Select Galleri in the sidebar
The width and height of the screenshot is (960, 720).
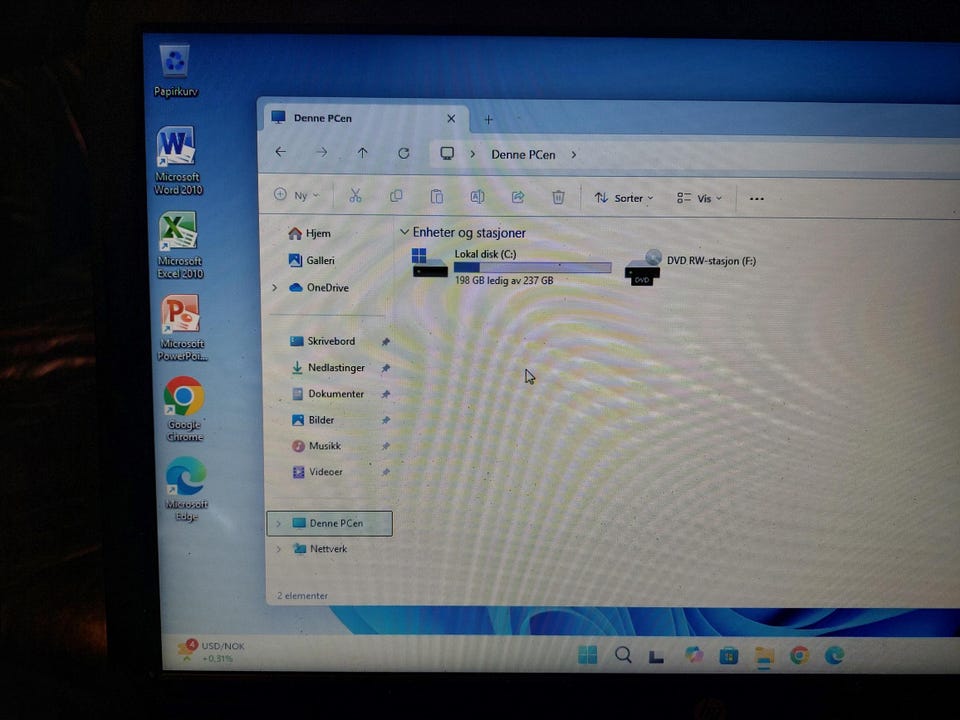coord(312,260)
